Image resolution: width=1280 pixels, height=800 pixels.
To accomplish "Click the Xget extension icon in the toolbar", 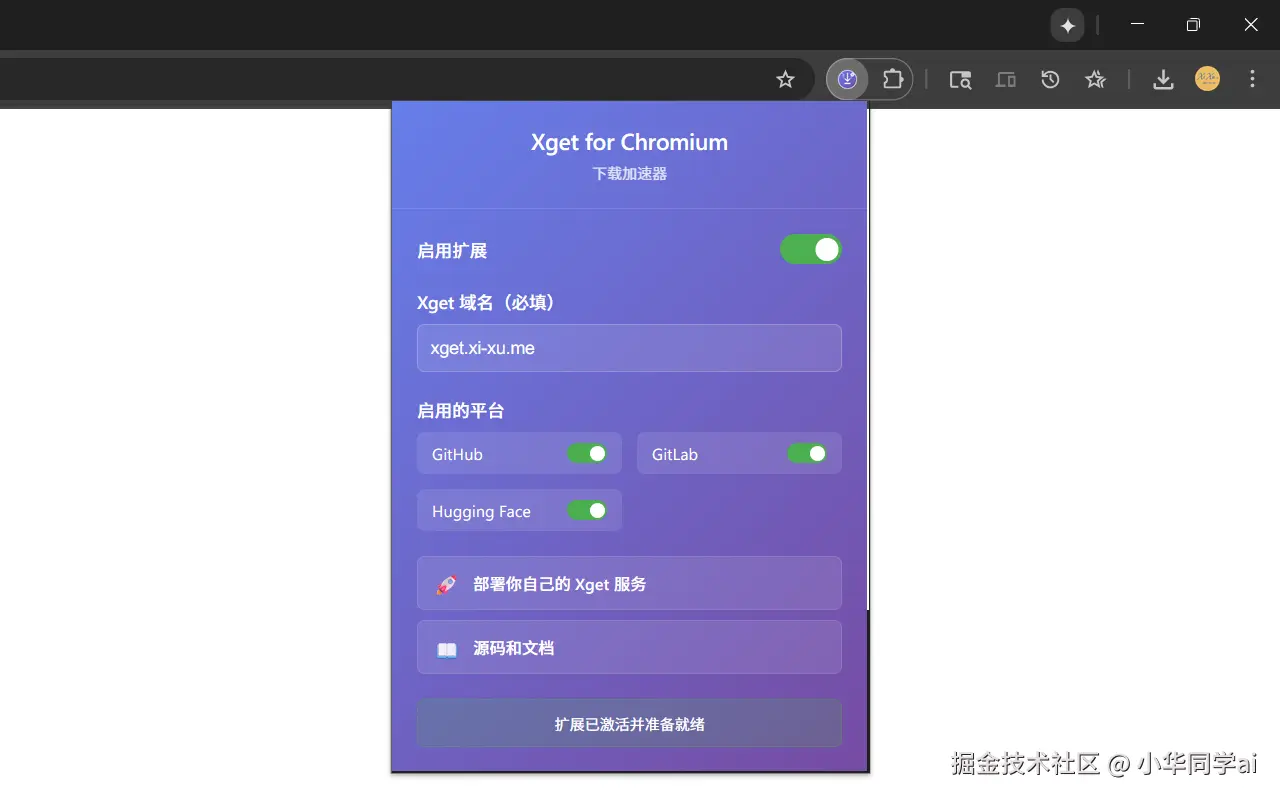I will pyautogui.click(x=848, y=79).
